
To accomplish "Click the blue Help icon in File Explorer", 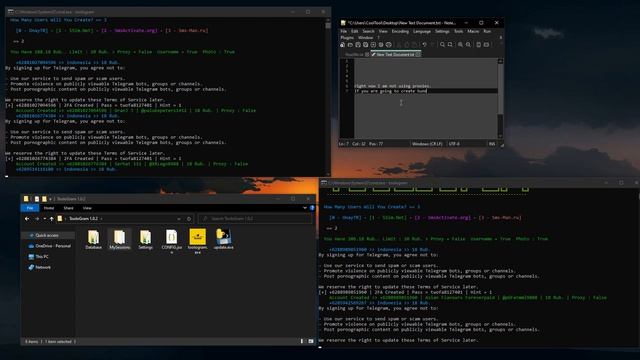I will pos(312,208).
